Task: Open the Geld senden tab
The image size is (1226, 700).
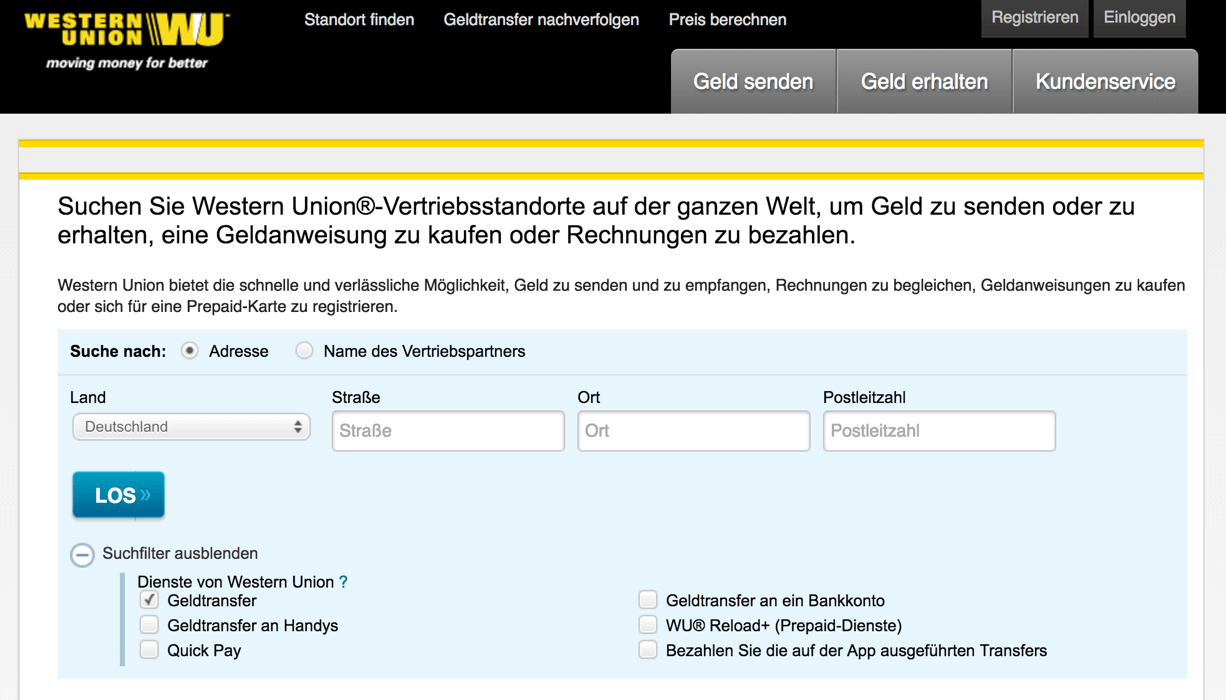Action: coord(753,81)
